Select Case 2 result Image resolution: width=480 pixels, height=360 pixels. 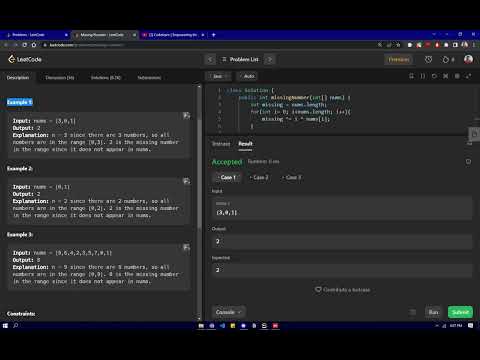pos(260,178)
